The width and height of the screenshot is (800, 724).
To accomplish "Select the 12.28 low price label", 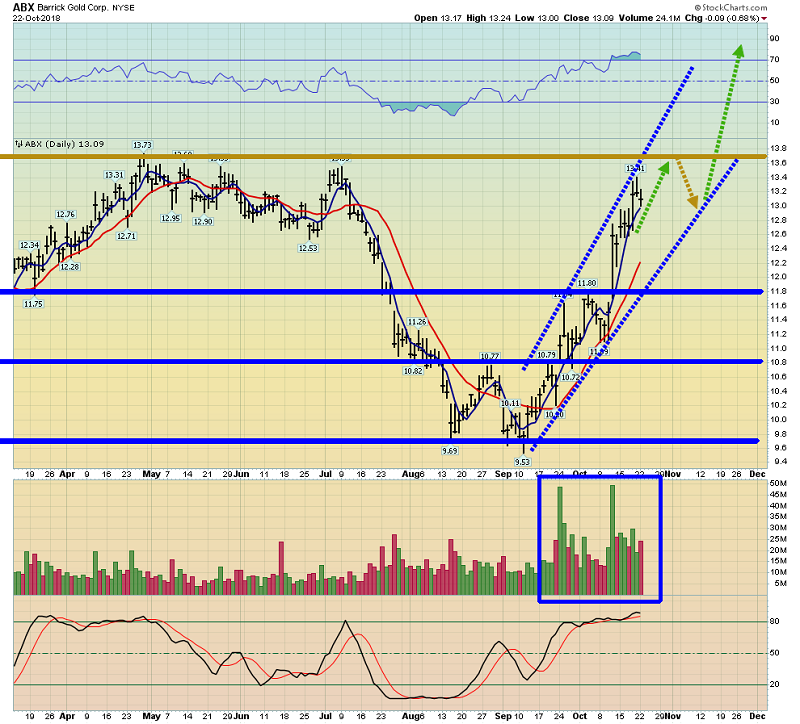I will click(70, 267).
